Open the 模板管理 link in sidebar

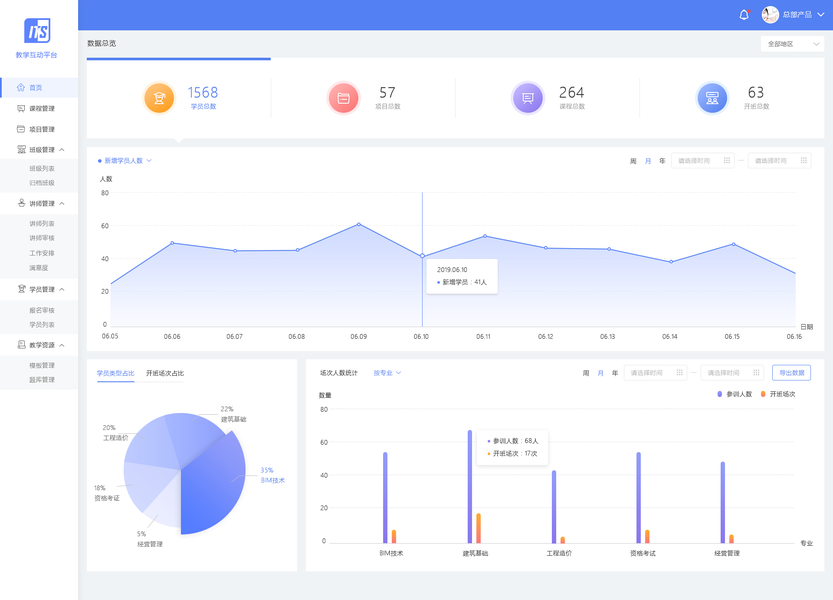(42, 366)
